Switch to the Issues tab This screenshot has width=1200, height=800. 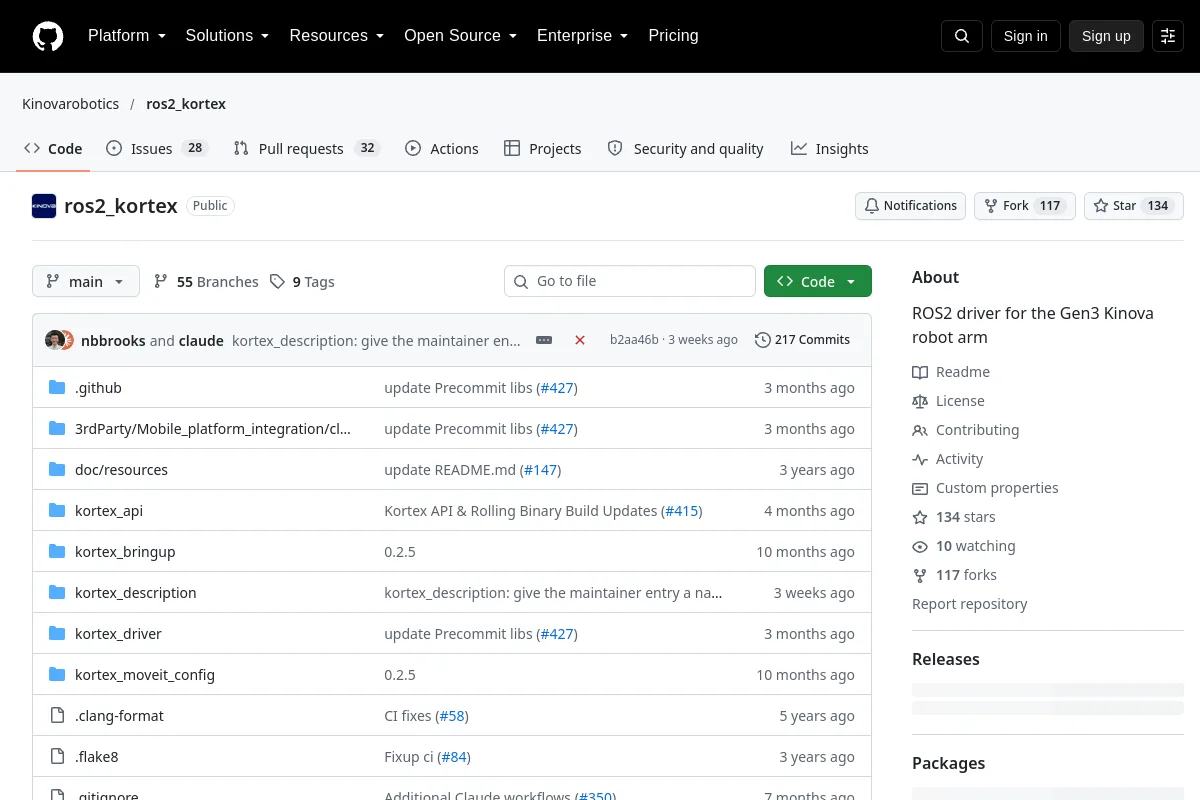(156, 149)
